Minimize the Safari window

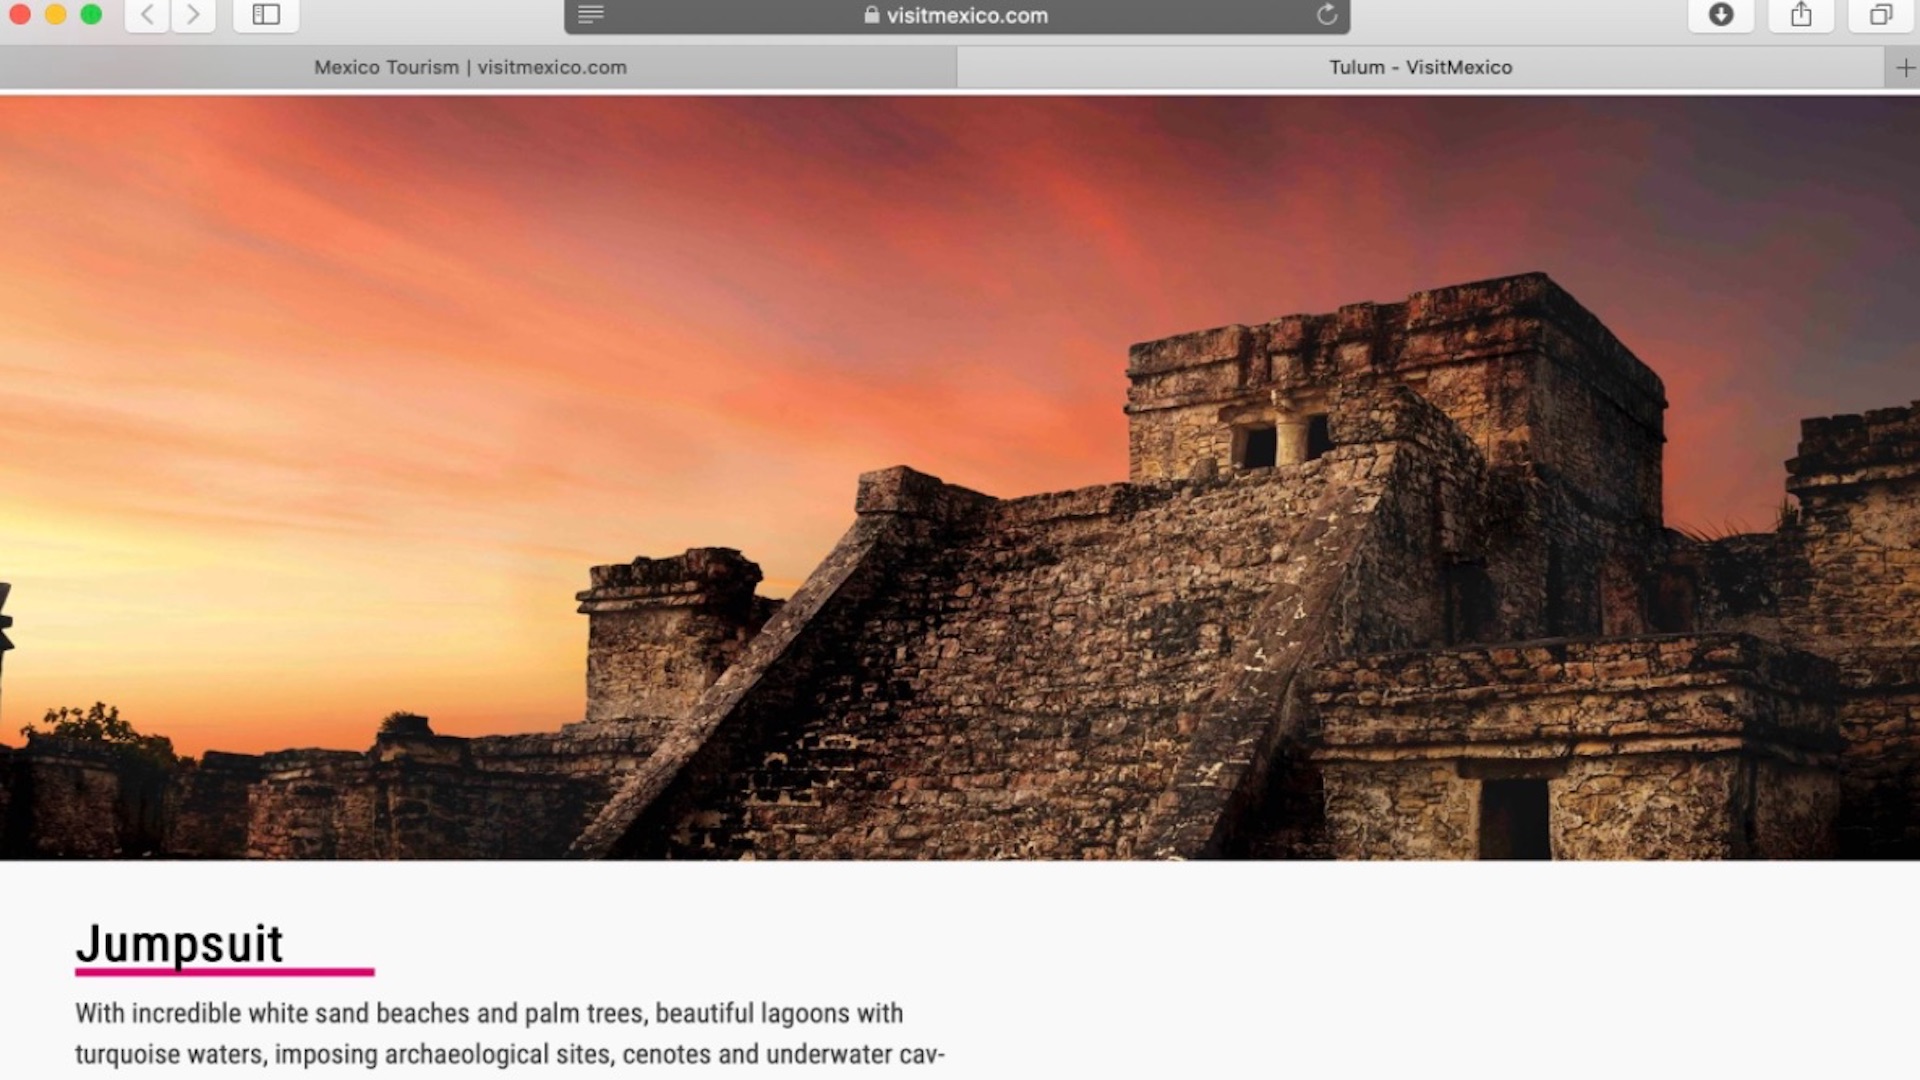[56, 15]
